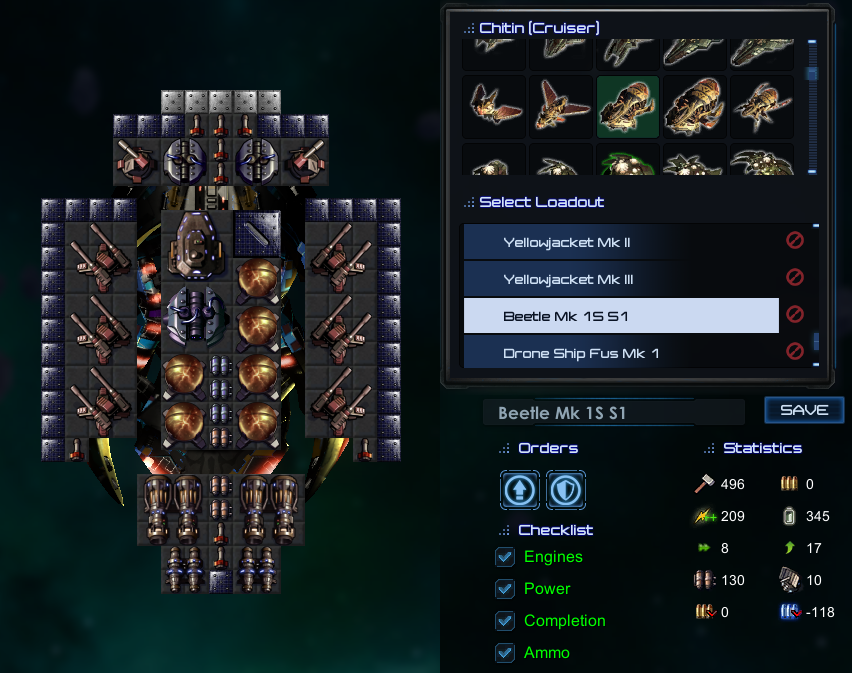
Task: Delete the Yellowjacket Mk II loadout
Action: [x=795, y=240]
